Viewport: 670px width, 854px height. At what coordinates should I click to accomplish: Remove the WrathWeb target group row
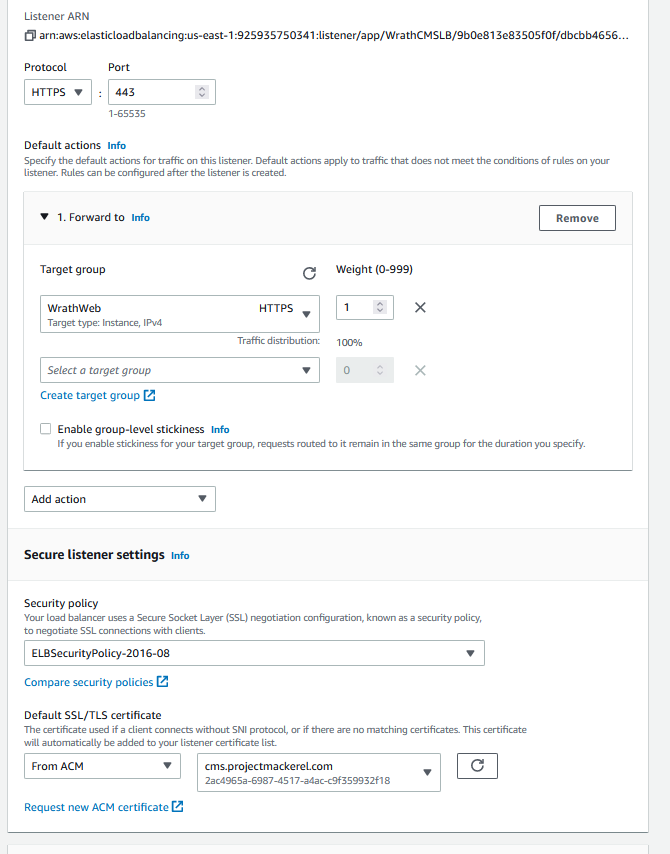pyautogui.click(x=420, y=308)
